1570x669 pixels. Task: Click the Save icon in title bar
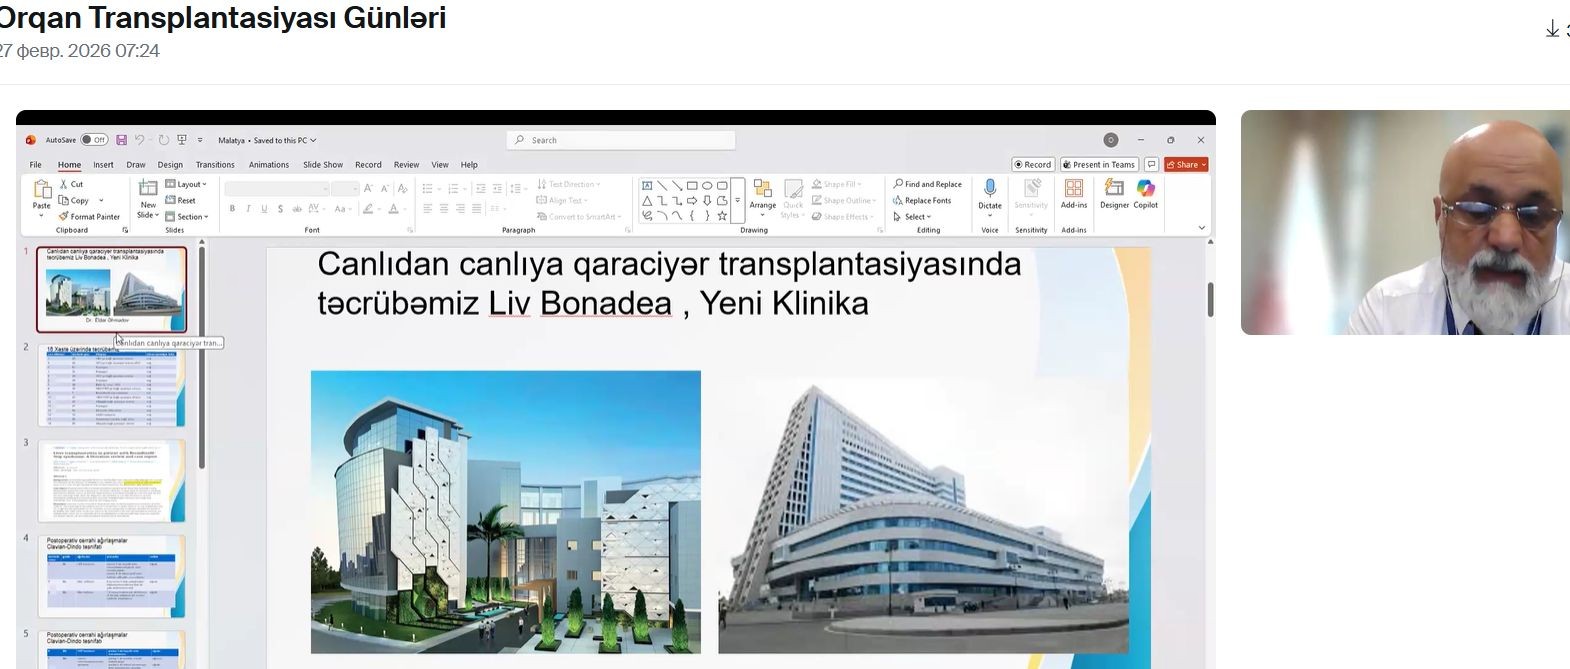click(121, 140)
